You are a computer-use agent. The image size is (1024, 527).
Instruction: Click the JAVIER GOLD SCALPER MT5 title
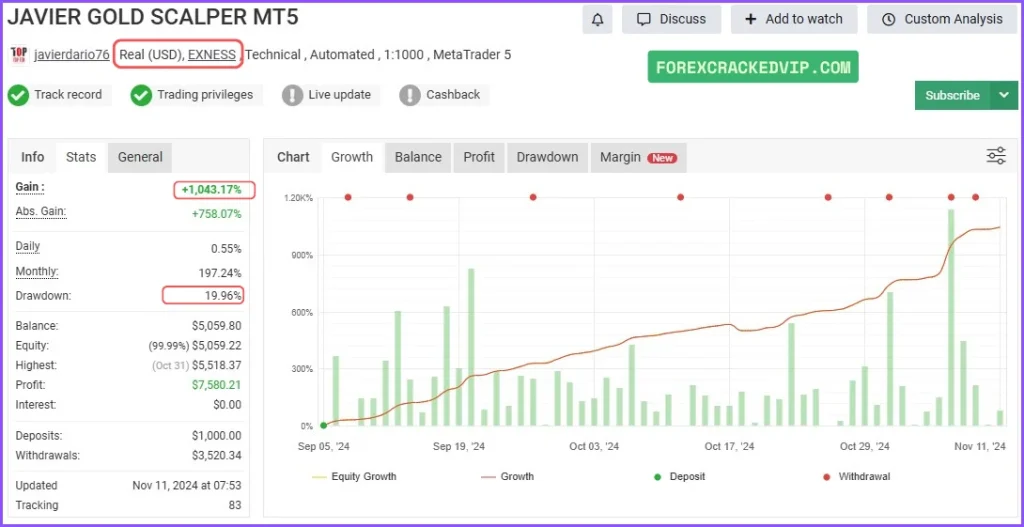153,17
